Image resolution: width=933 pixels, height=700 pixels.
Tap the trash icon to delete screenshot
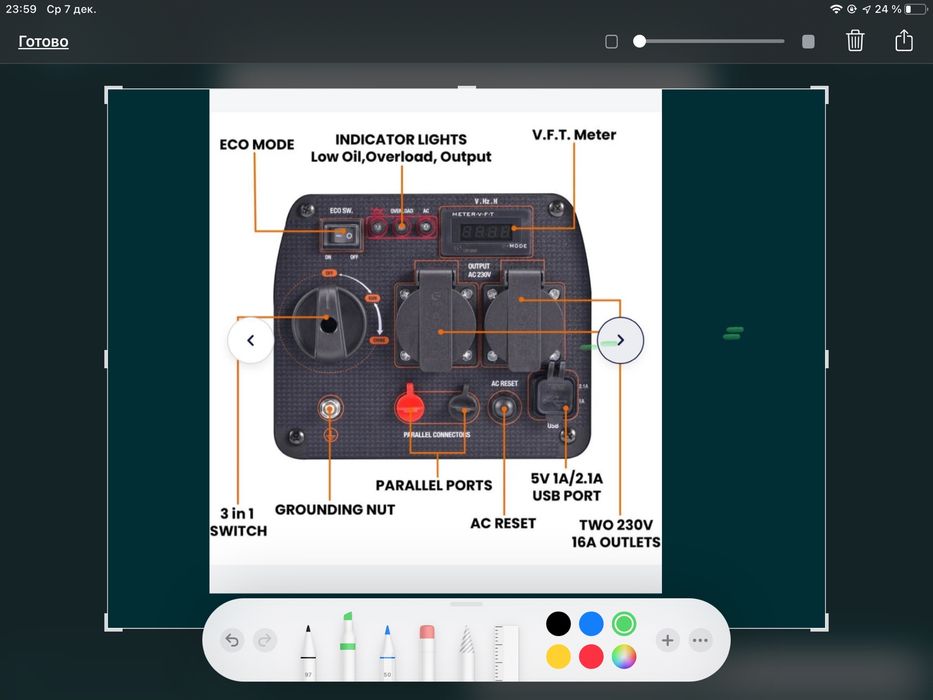tap(855, 41)
